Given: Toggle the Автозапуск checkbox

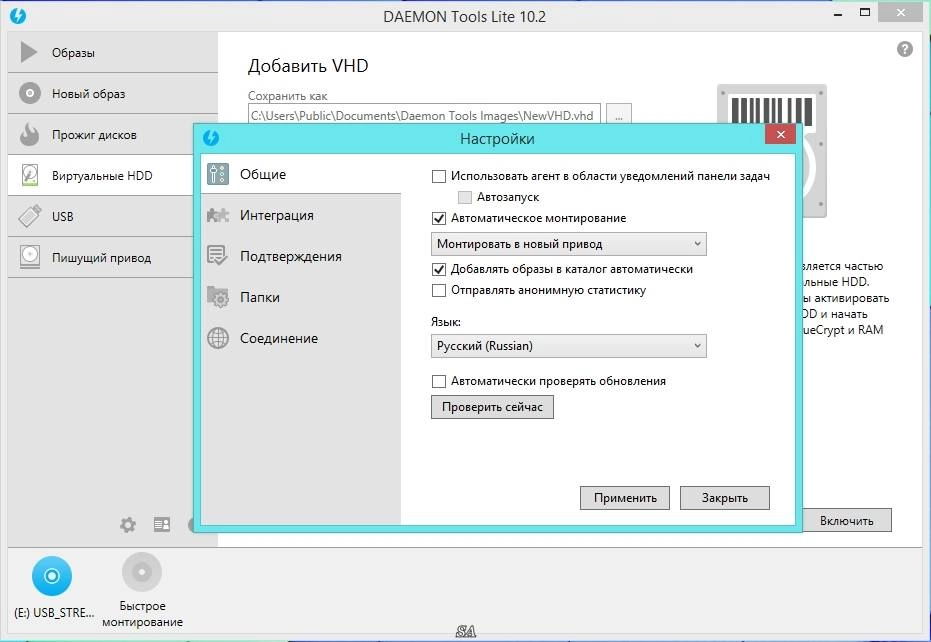Looking at the screenshot, I should pyautogui.click(x=465, y=197).
